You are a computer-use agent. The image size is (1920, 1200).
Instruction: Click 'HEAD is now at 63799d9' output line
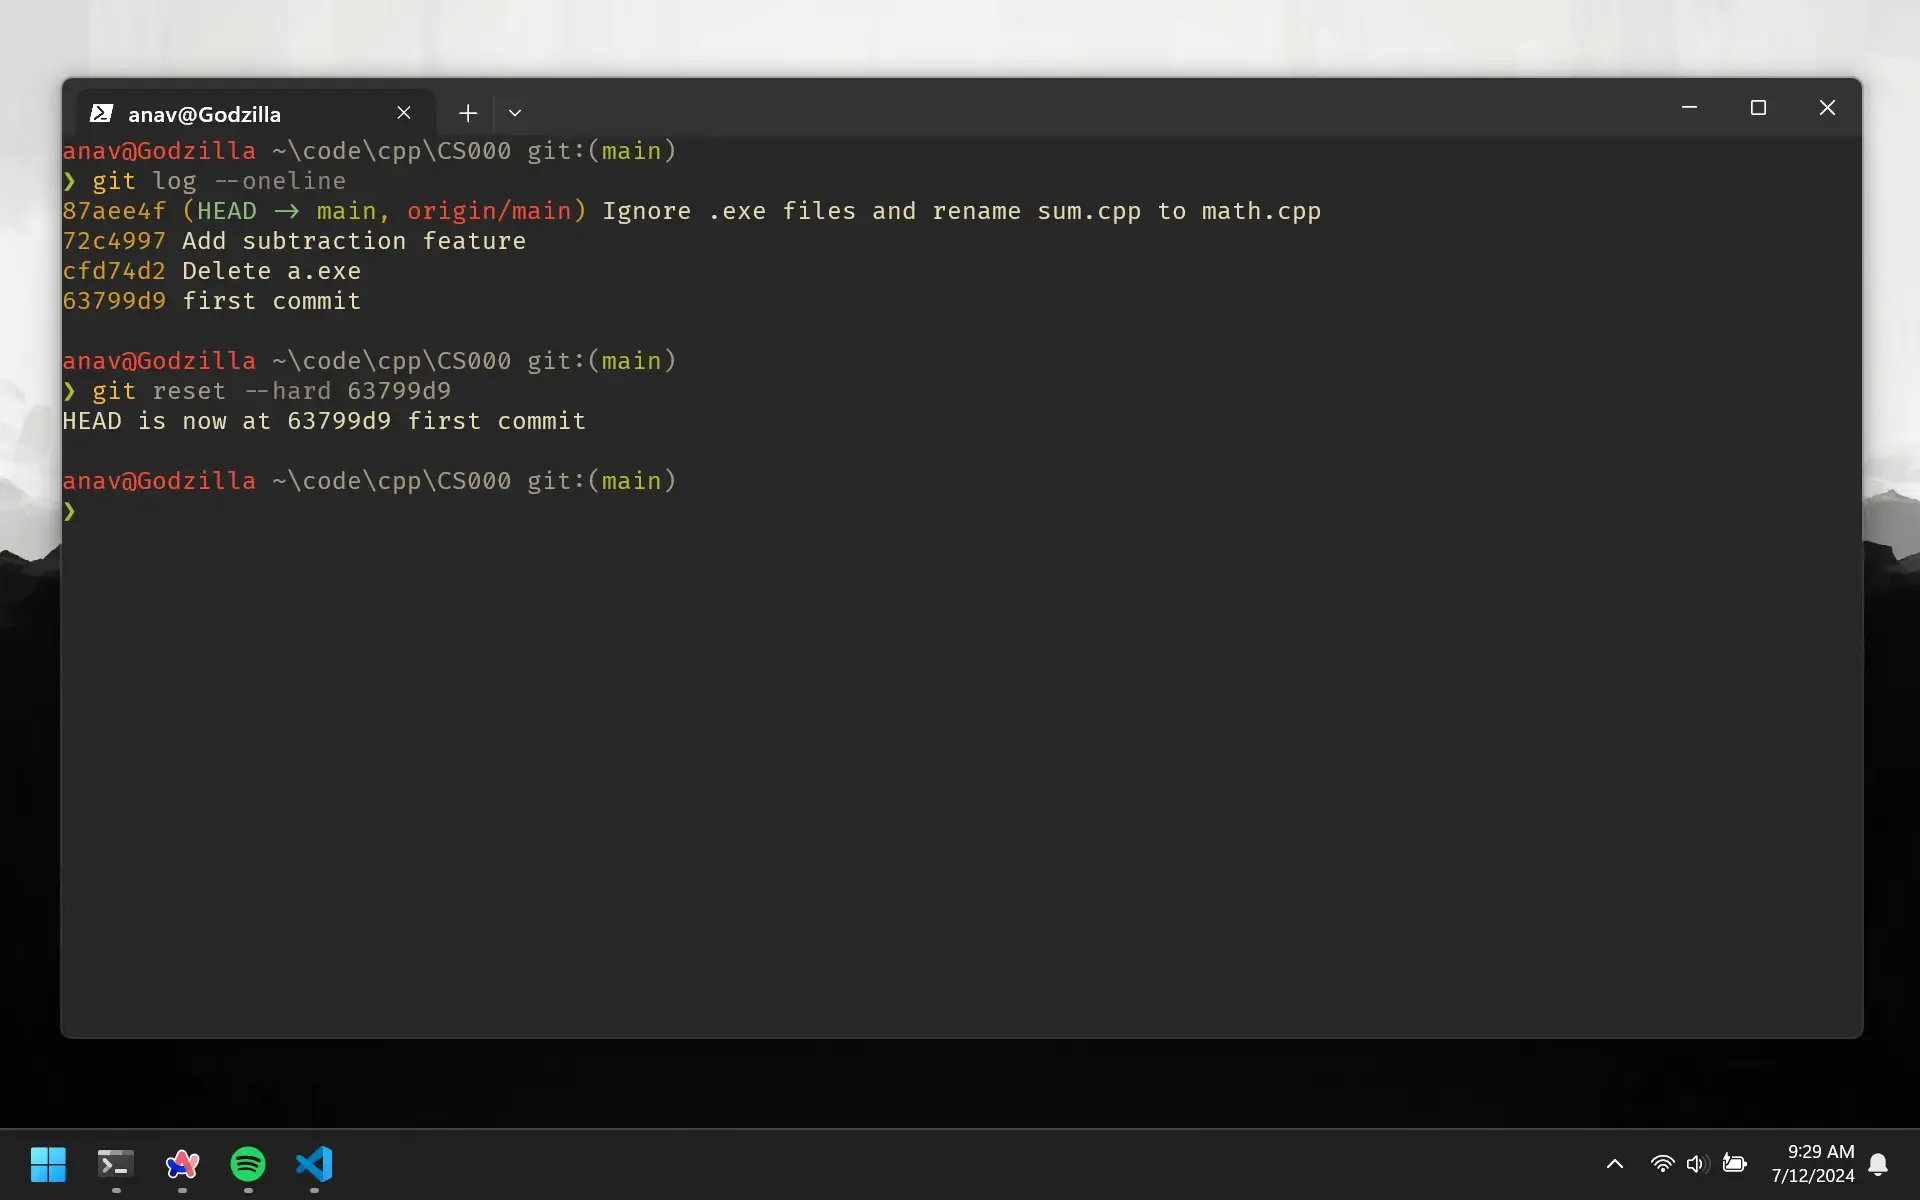(324, 421)
